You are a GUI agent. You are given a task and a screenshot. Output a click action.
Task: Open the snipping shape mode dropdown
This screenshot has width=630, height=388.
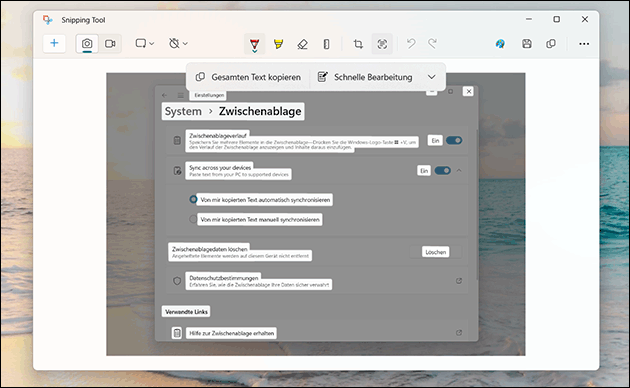[145, 43]
